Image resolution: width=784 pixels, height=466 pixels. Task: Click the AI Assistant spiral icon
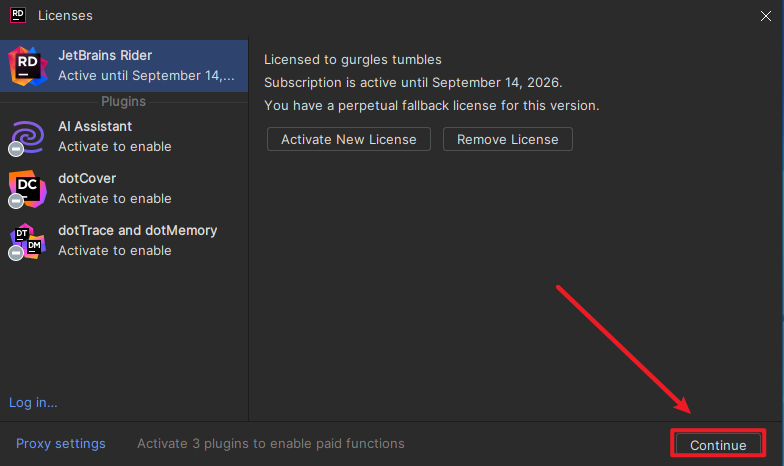28,137
